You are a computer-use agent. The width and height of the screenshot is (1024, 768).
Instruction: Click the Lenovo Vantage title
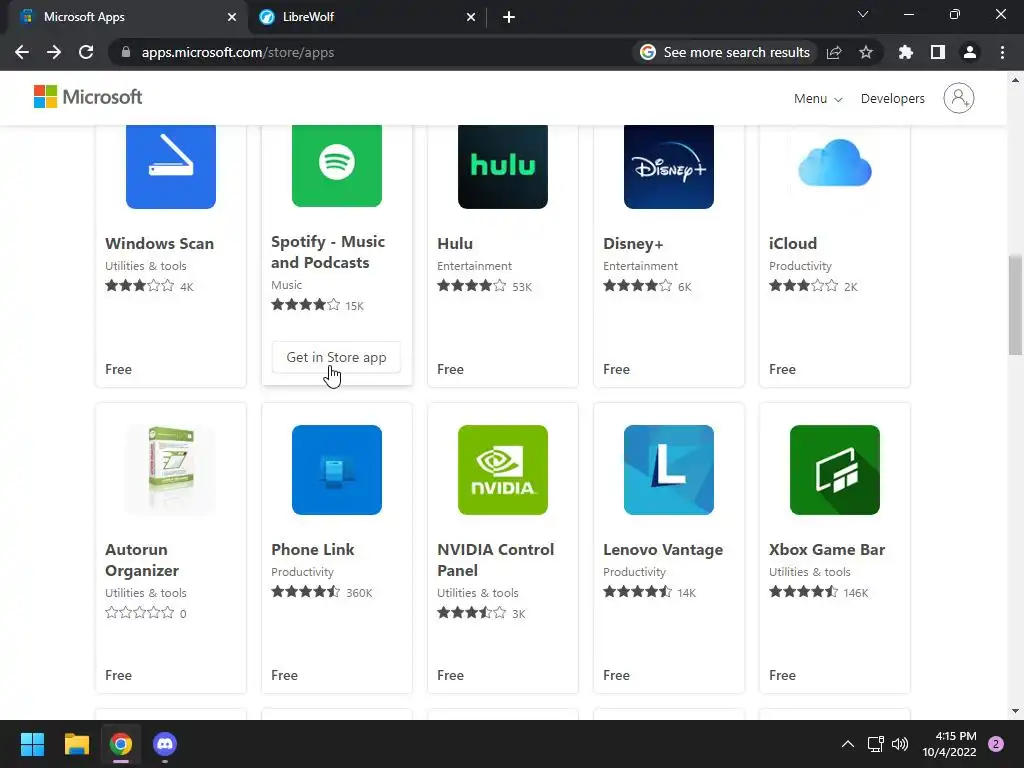[x=663, y=549]
